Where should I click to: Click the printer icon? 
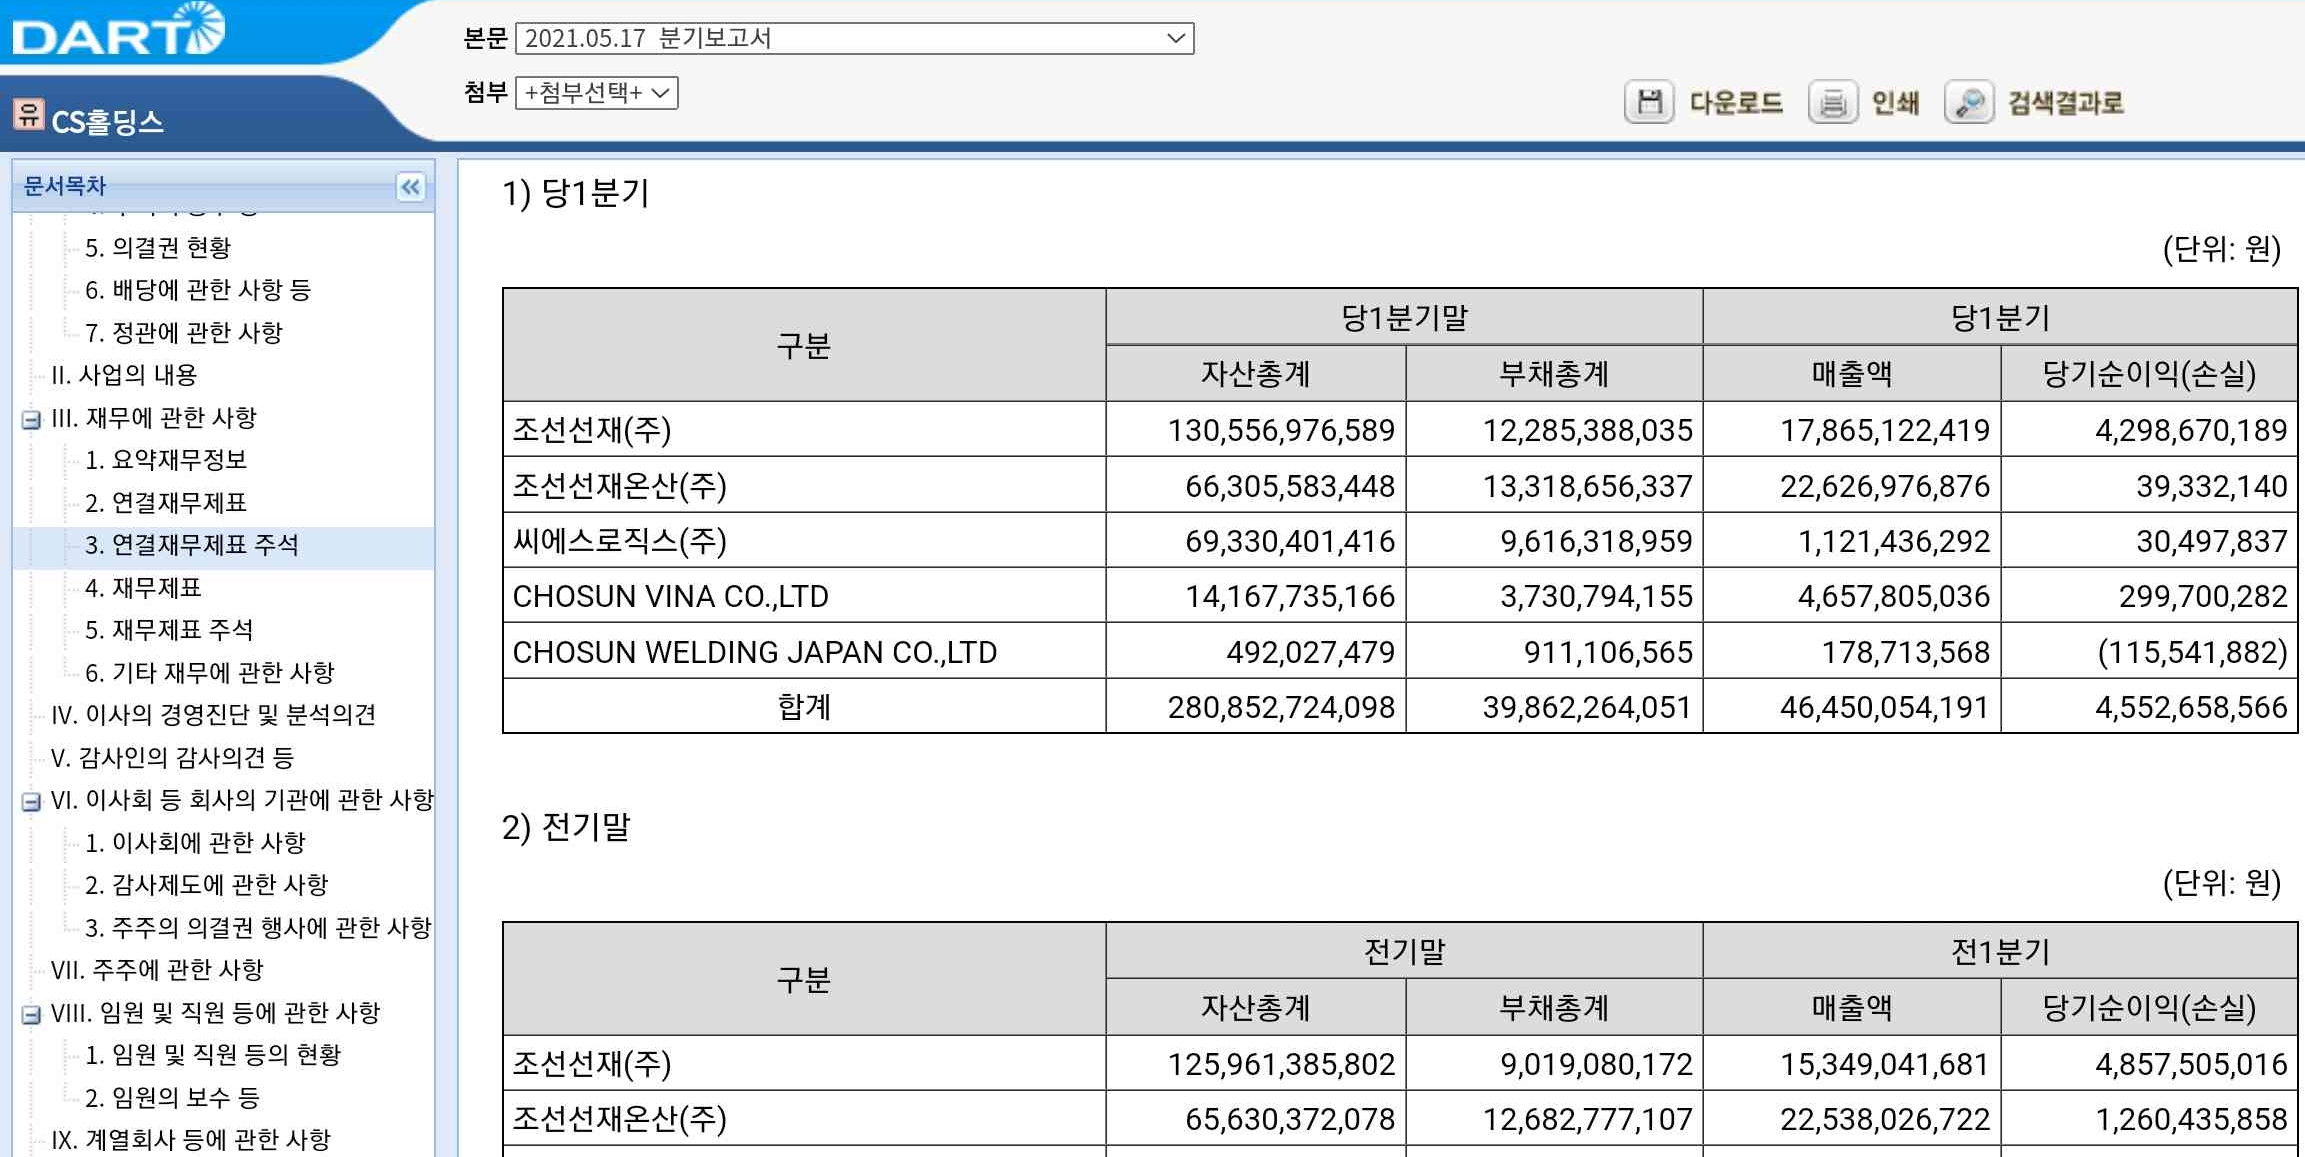(x=1832, y=102)
